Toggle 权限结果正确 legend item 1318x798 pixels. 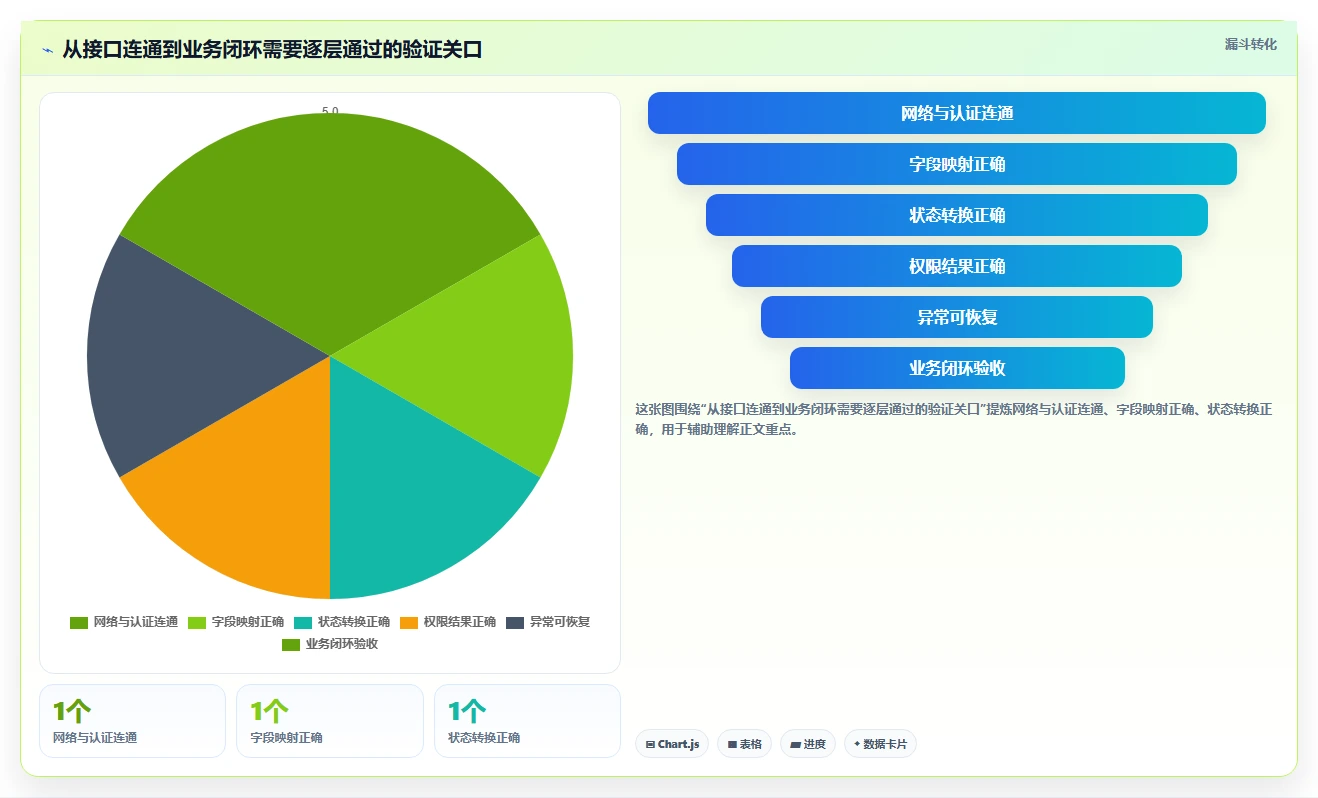pyautogui.click(x=448, y=622)
